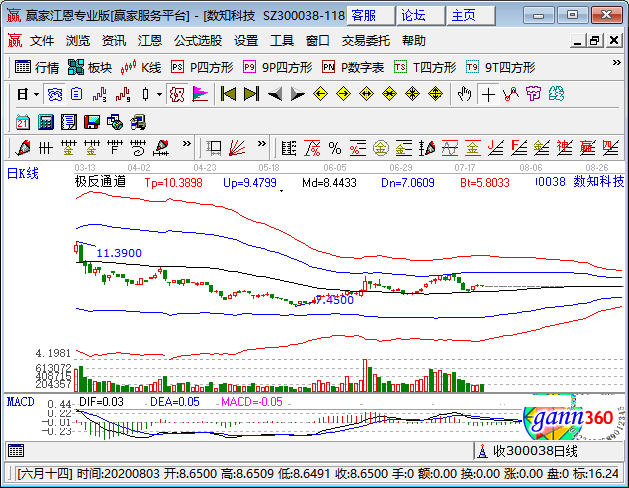Image resolution: width=629 pixels, height=488 pixels.
Task: Click the network windows globe icon
Action: click(x=115, y=122)
